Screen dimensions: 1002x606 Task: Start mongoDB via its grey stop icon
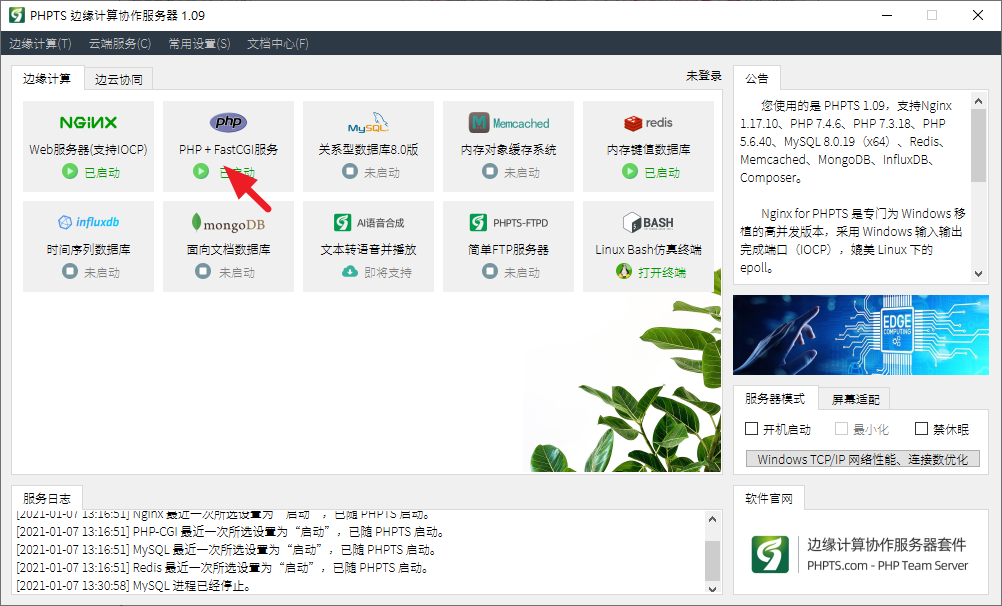click(x=203, y=271)
